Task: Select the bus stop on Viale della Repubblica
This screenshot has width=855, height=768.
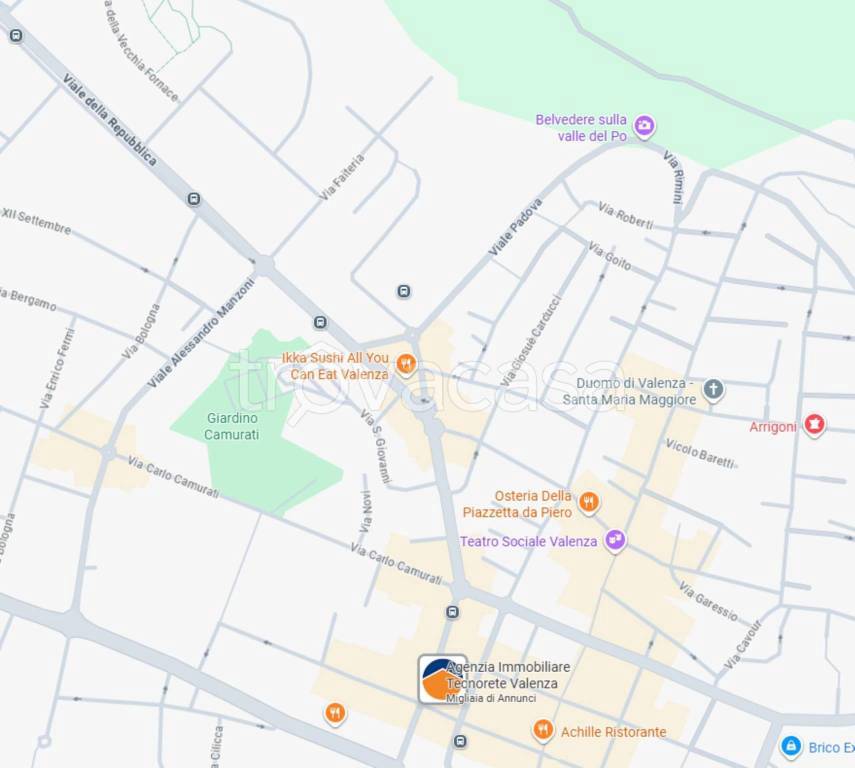Action: tap(194, 199)
